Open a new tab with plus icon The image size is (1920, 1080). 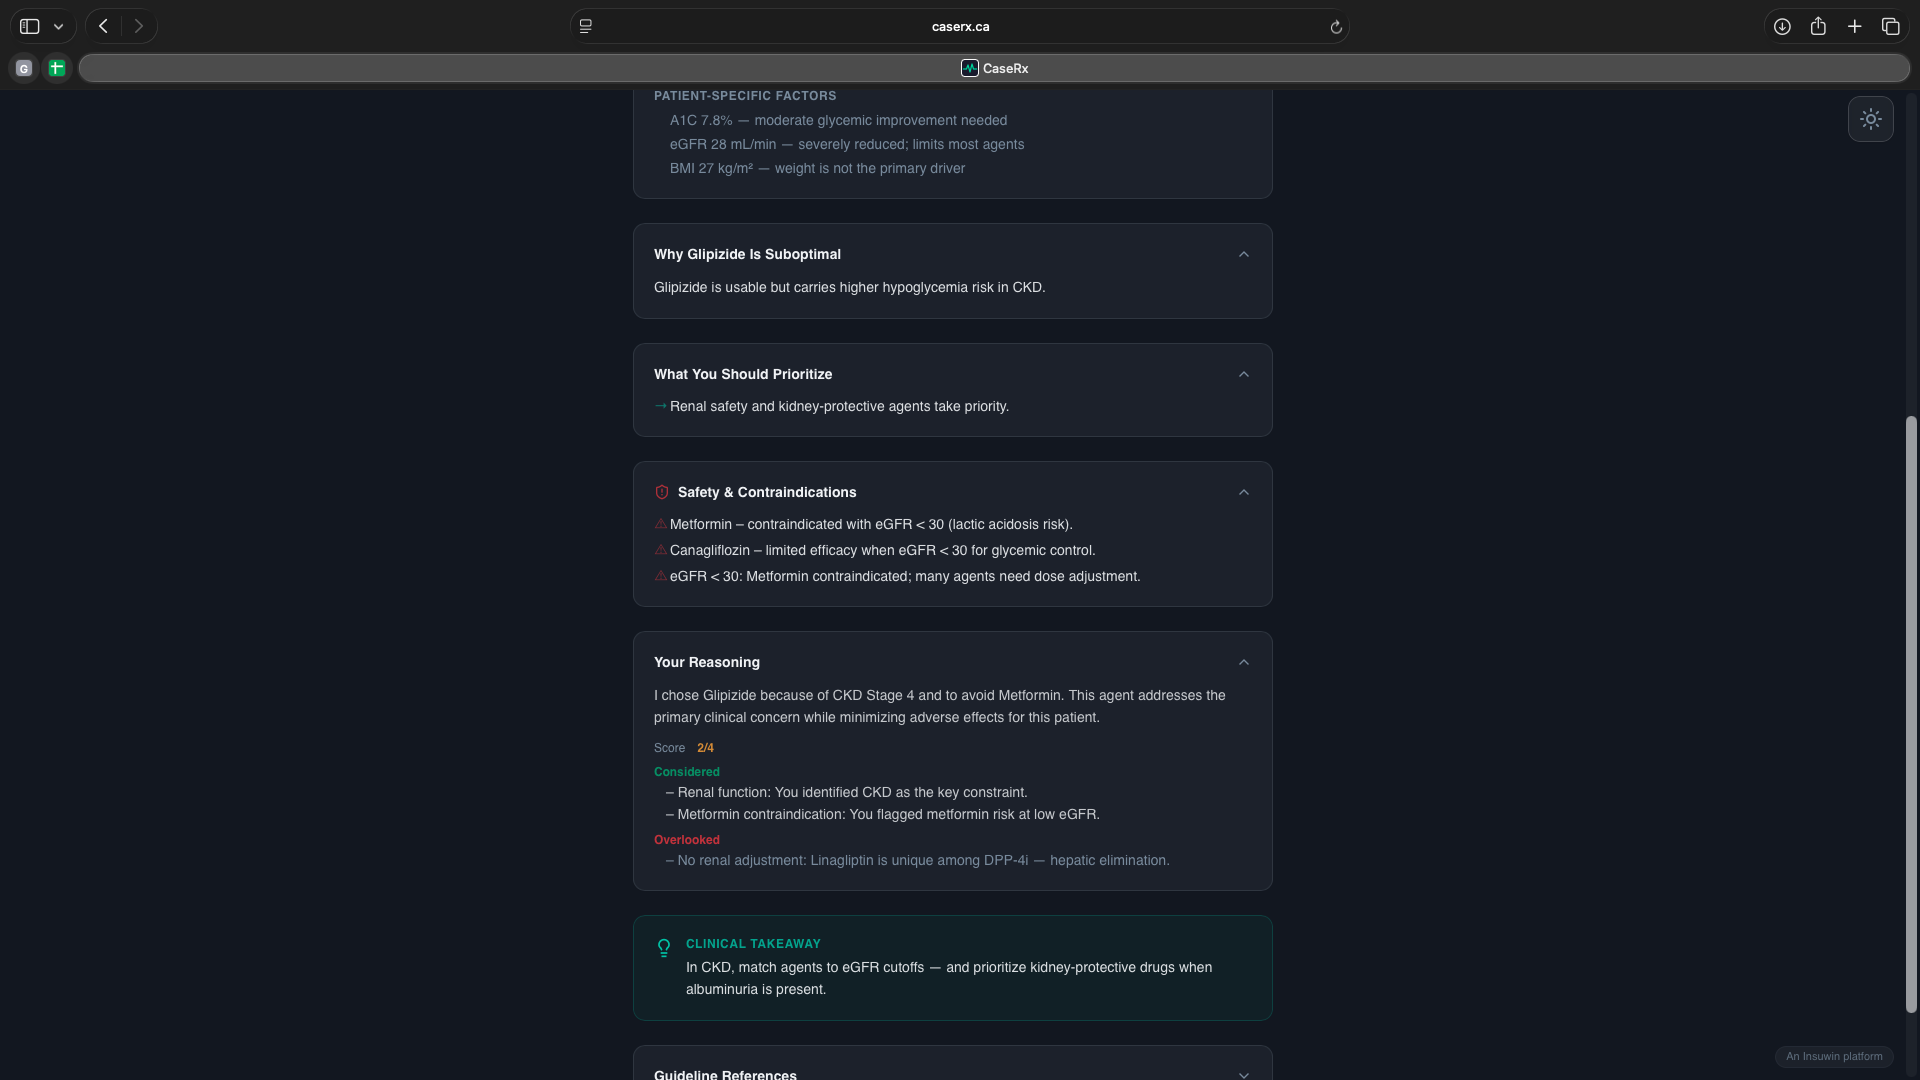(x=1854, y=26)
